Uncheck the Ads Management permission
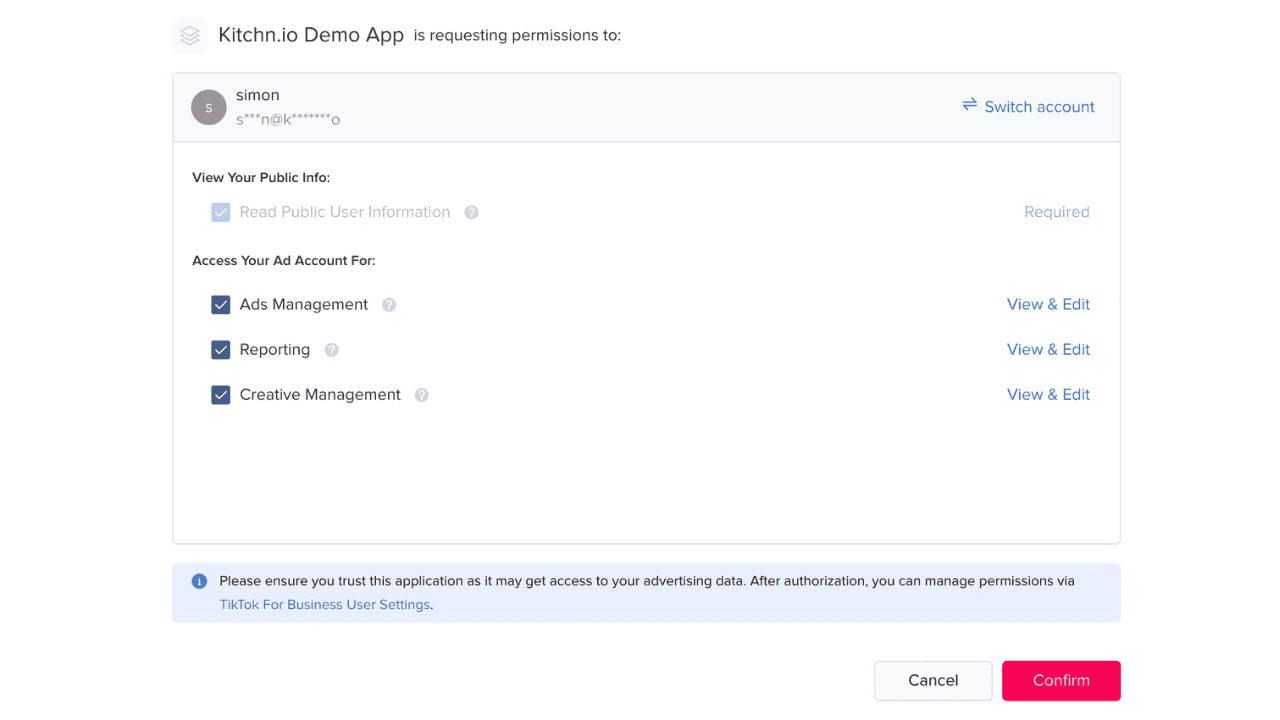This screenshot has width=1280, height=720. (220, 304)
